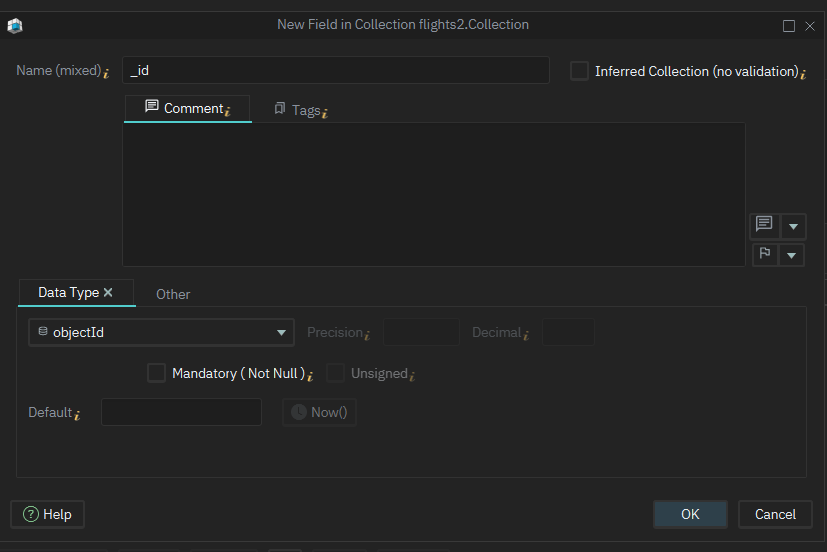Screen dimensions: 827x552
Task: Close the New Field dialog window
Action: [810, 26]
